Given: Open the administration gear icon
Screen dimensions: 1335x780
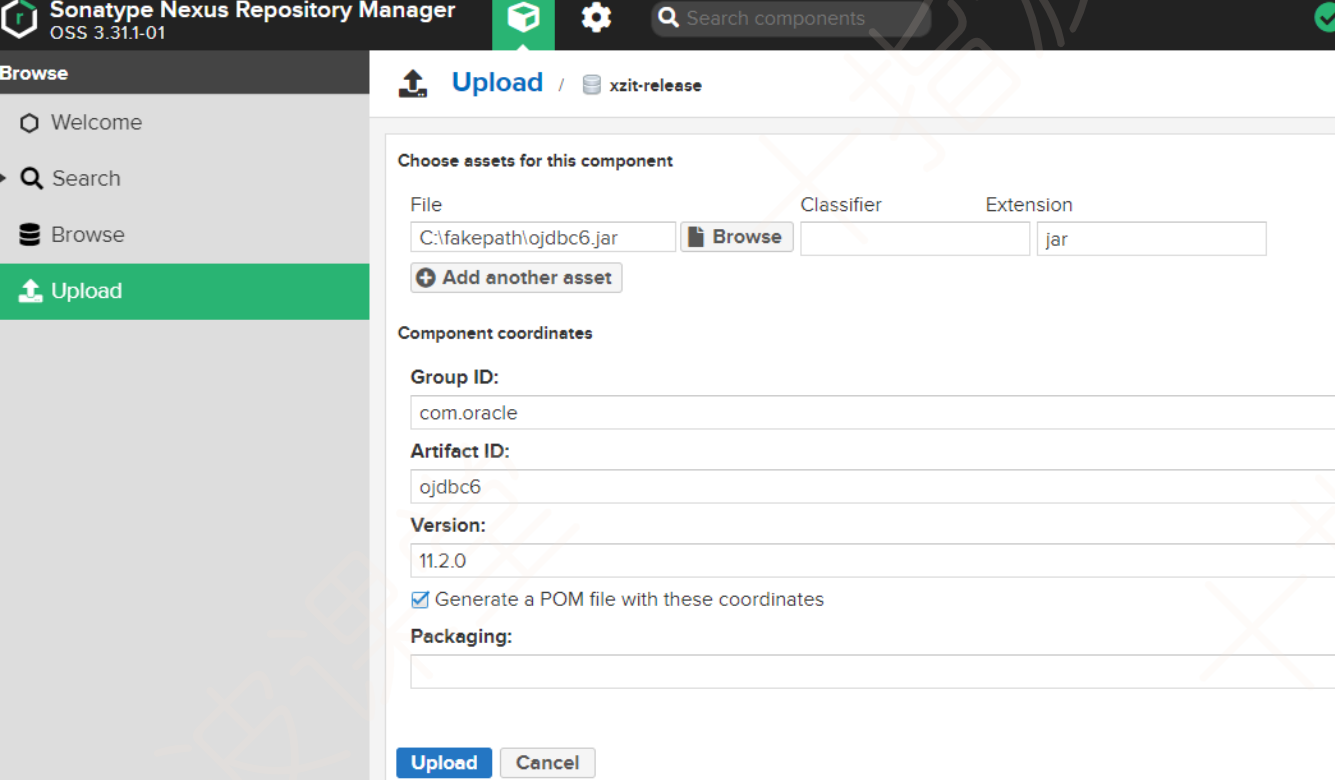Looking at the screenshot, I should coord(596,18).
